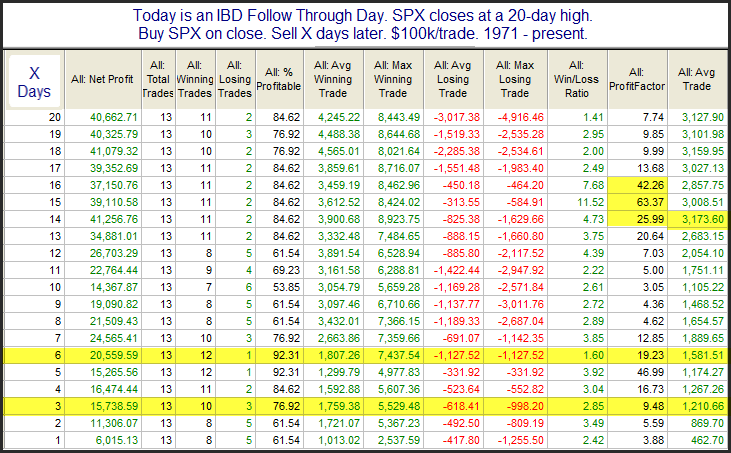Click avg losing trade -450.18
731x453 pixels.
tap(461, 185)
